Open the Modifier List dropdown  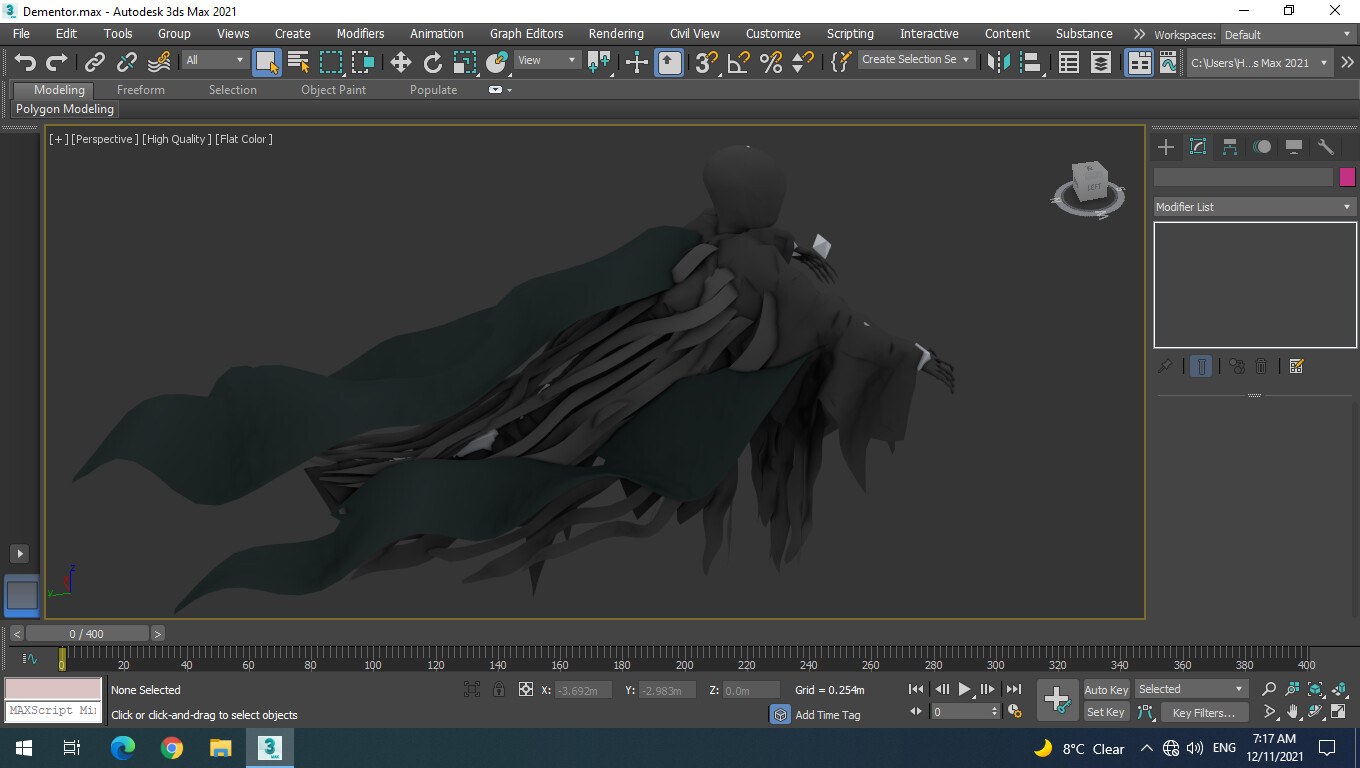pos(1254,206)
